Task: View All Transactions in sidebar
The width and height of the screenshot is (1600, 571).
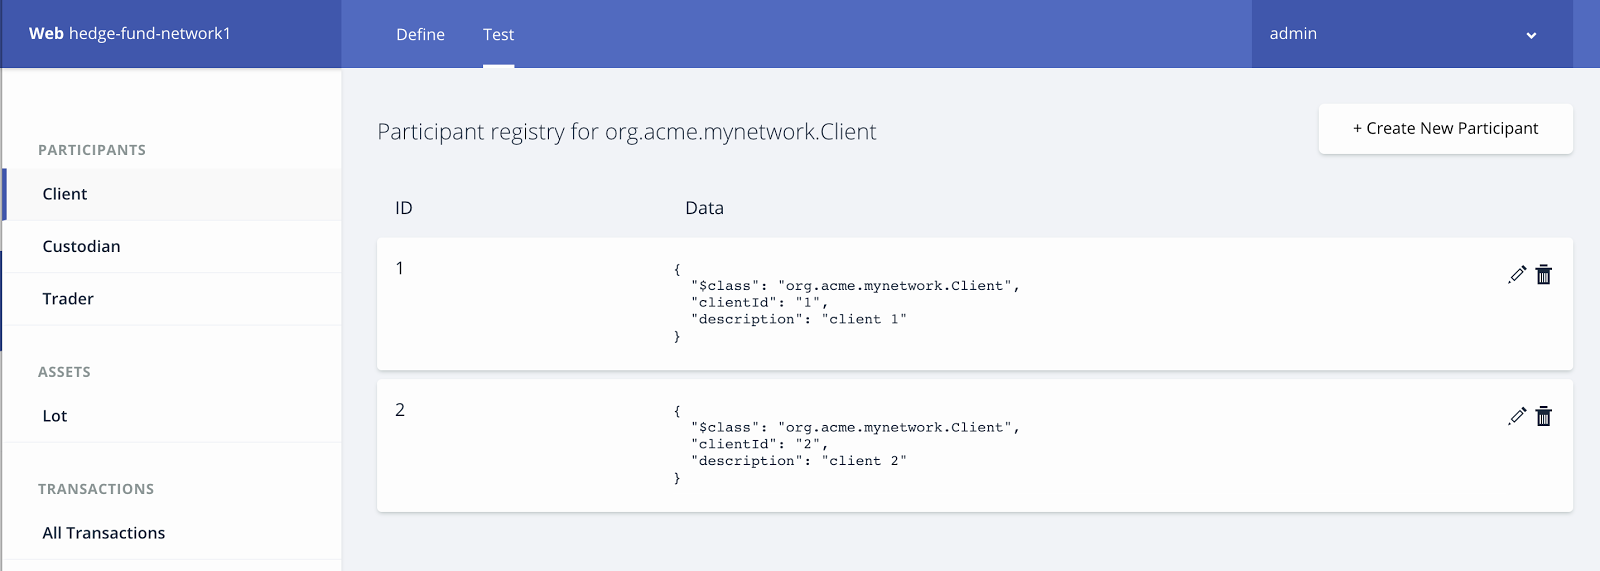Action: pos(104,533)
